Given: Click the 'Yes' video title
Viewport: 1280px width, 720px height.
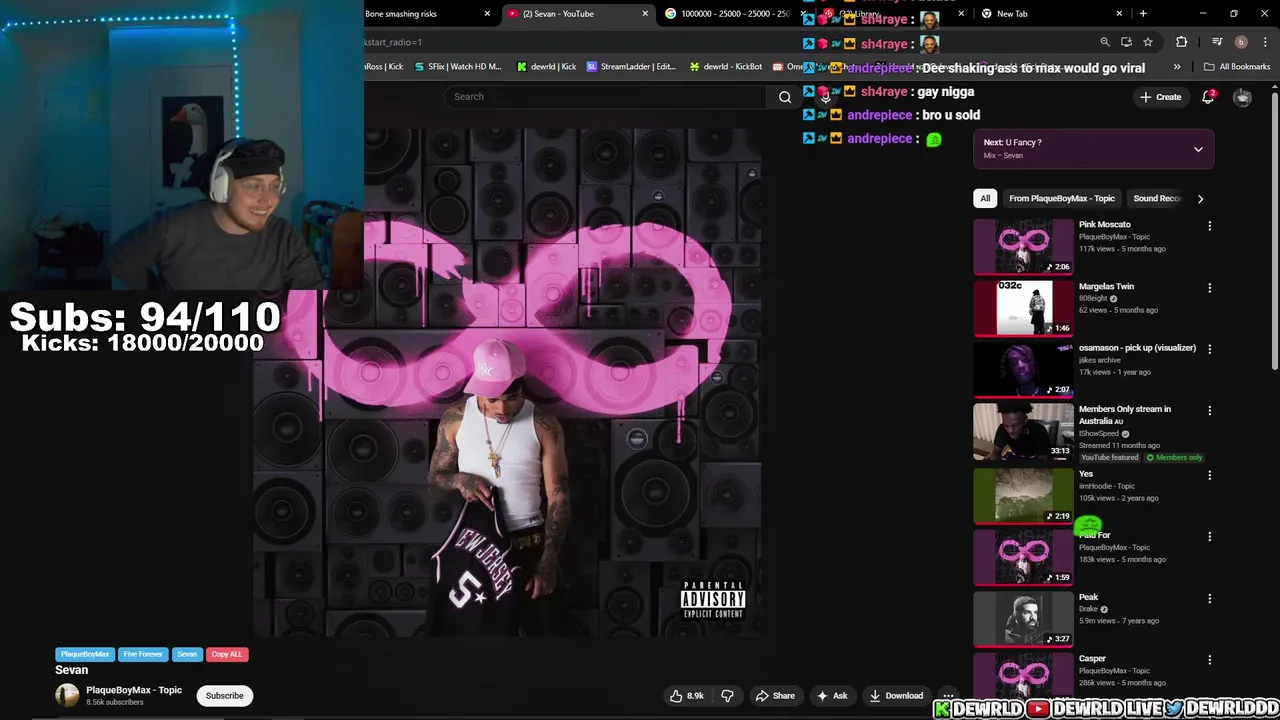Looking at the screenshot, I should (1086, 474).
